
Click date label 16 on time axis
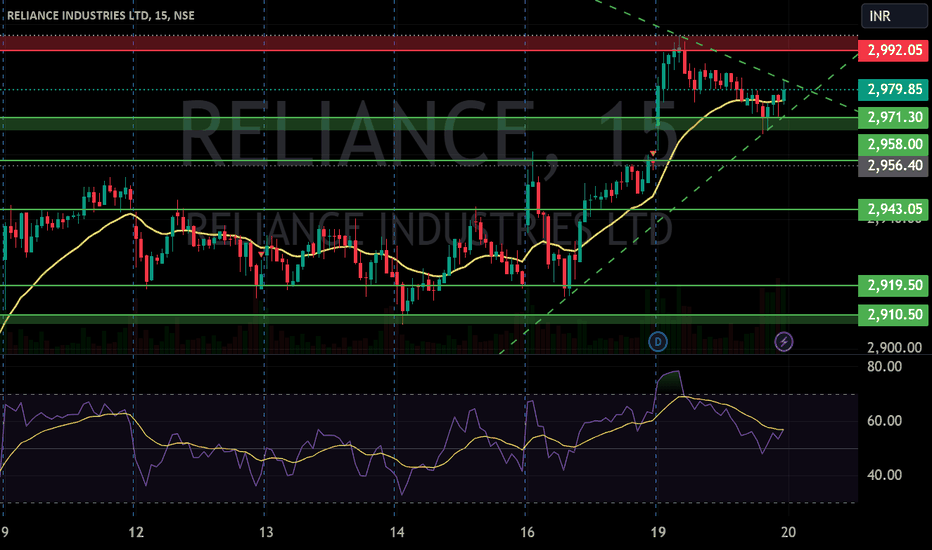[527, 532]
